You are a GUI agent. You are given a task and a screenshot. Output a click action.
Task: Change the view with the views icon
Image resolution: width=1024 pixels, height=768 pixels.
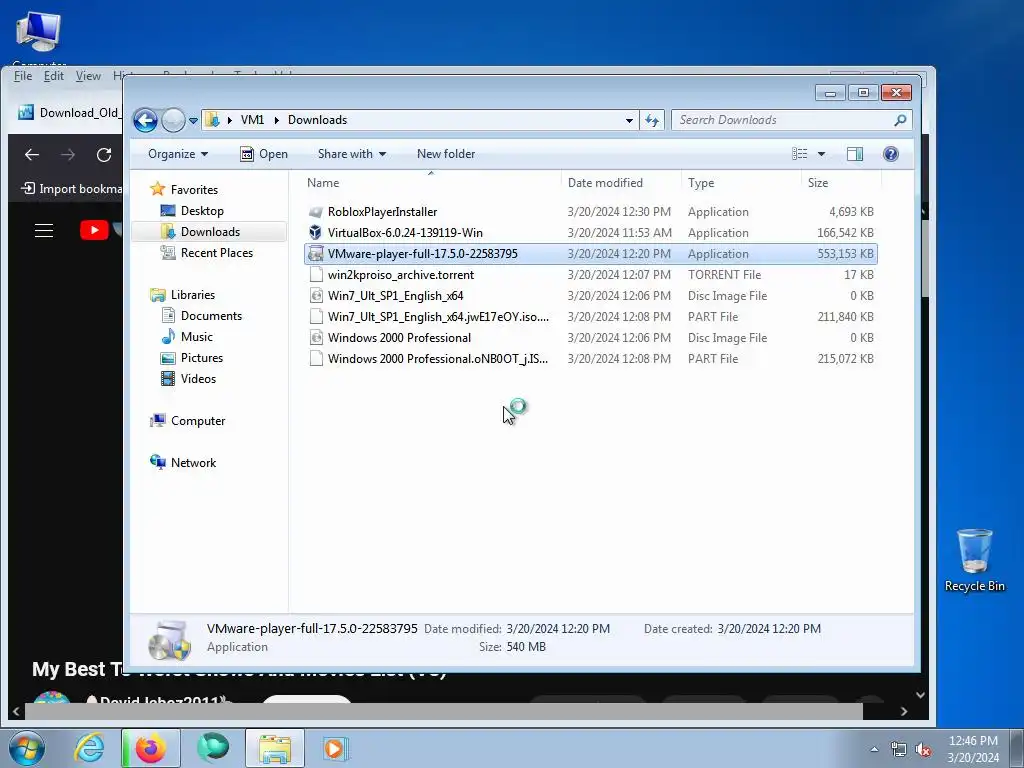[x=799, y=153]
